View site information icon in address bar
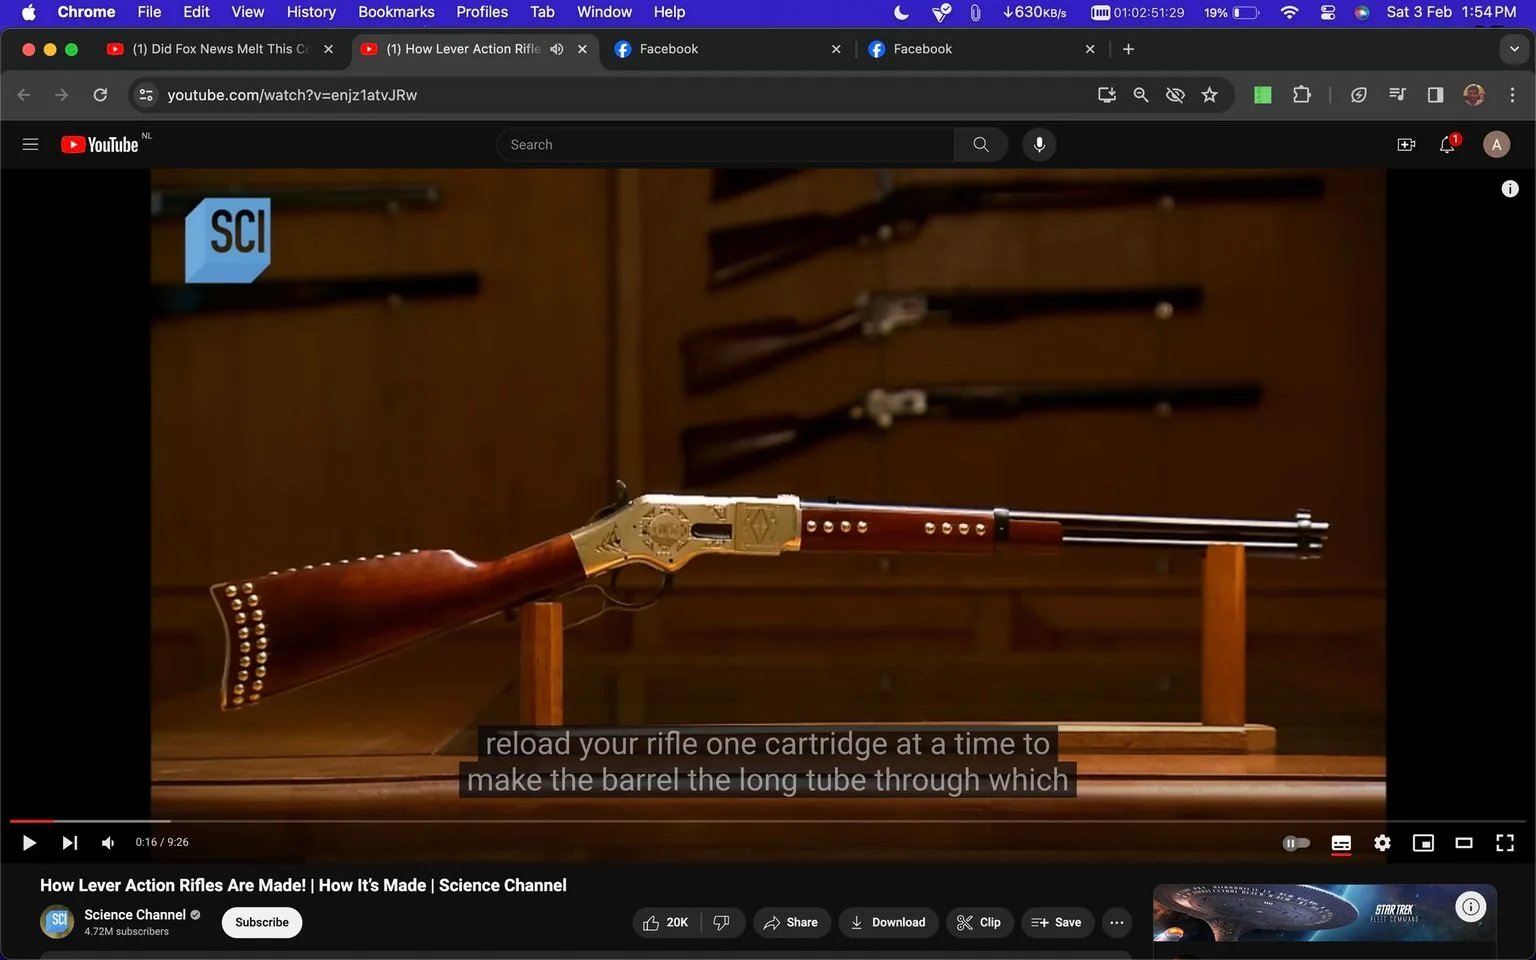Viewport: 1536px width, 960px height. point(146,95)
